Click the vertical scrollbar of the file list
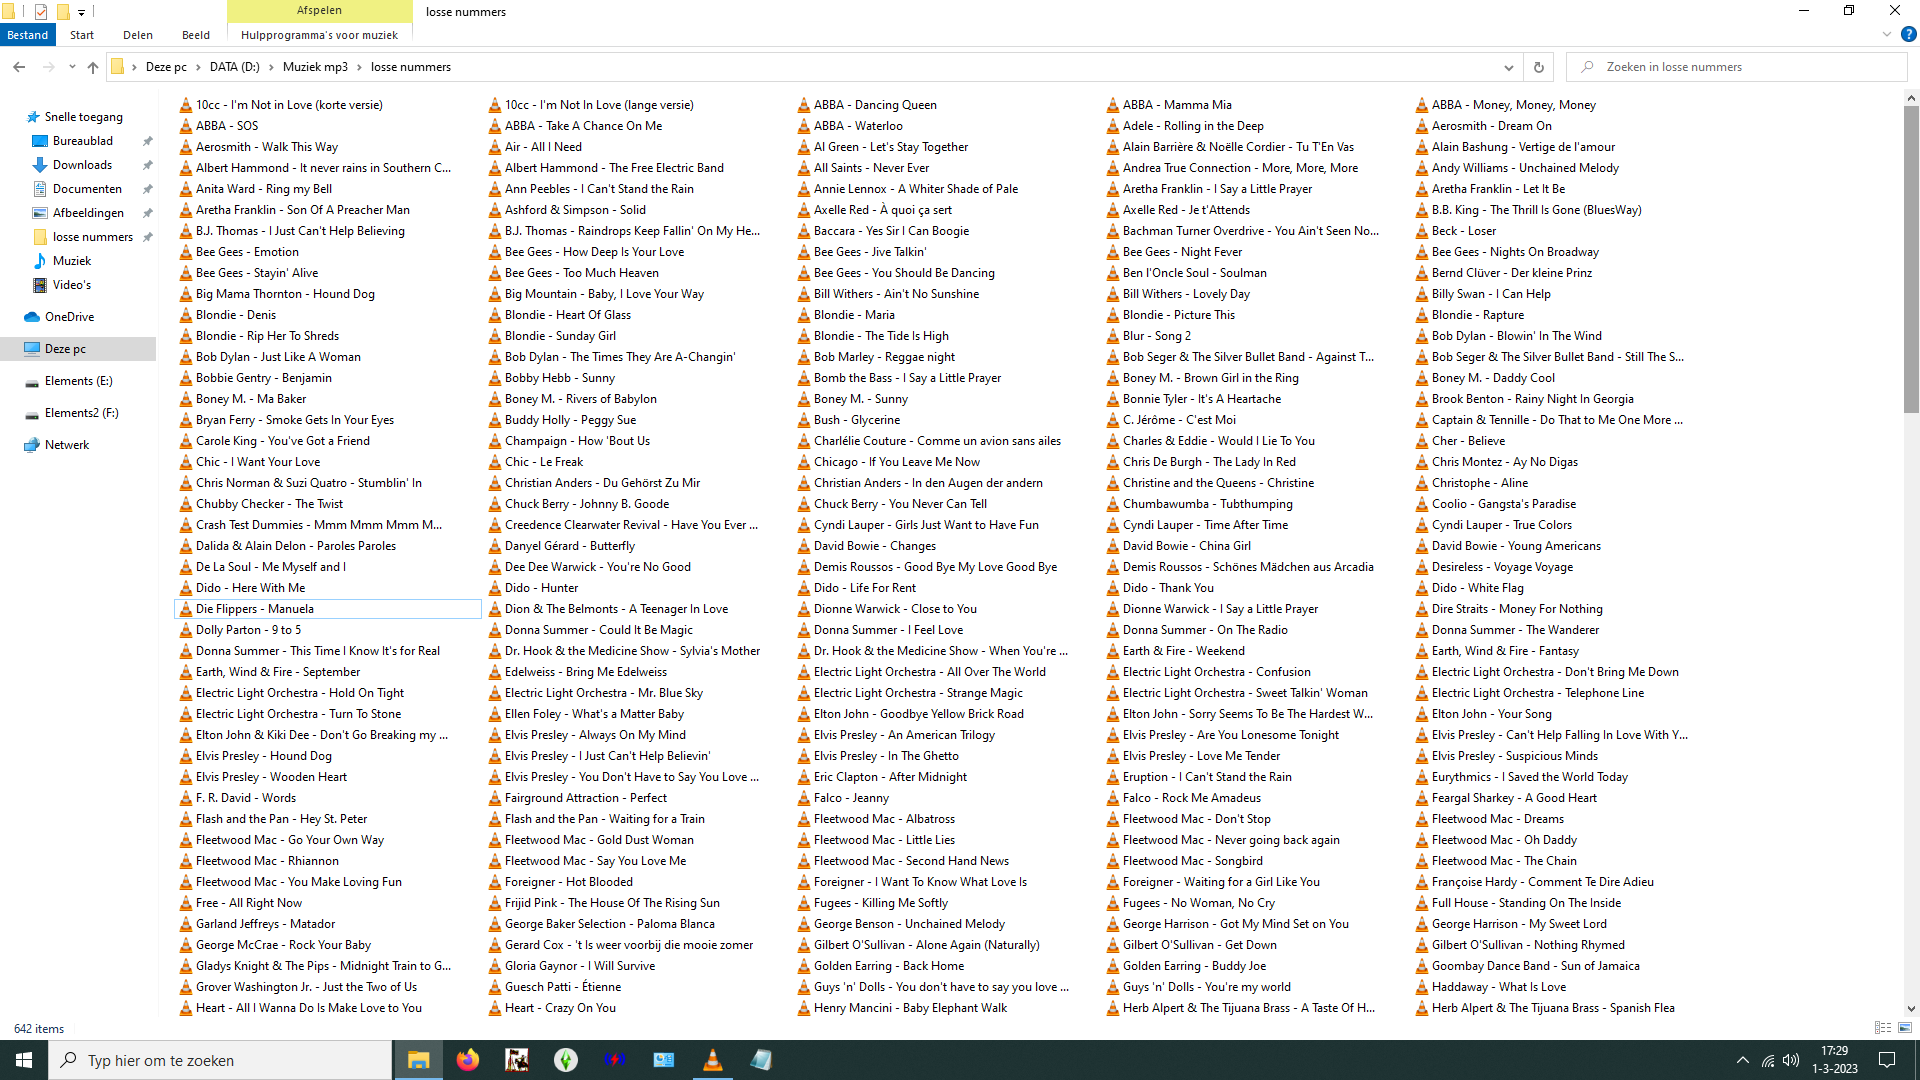This screenshot has width=1920, height=1080. (x=1911, y=260)
